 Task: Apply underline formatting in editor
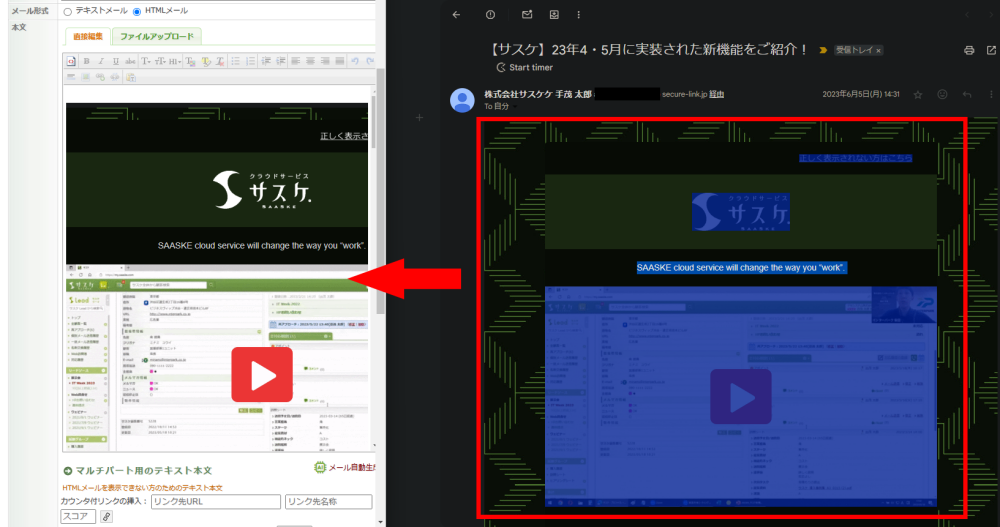[x=115, y=61]
